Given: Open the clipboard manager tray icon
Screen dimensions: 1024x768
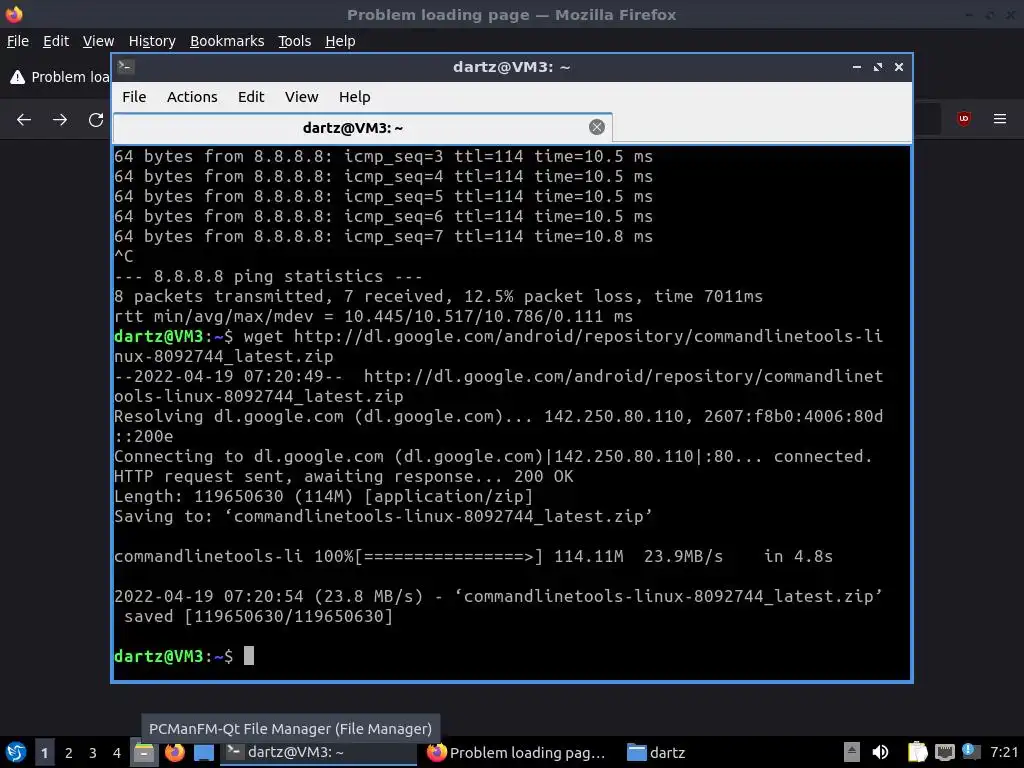Looking at the screenshot, I should point(917,752).
